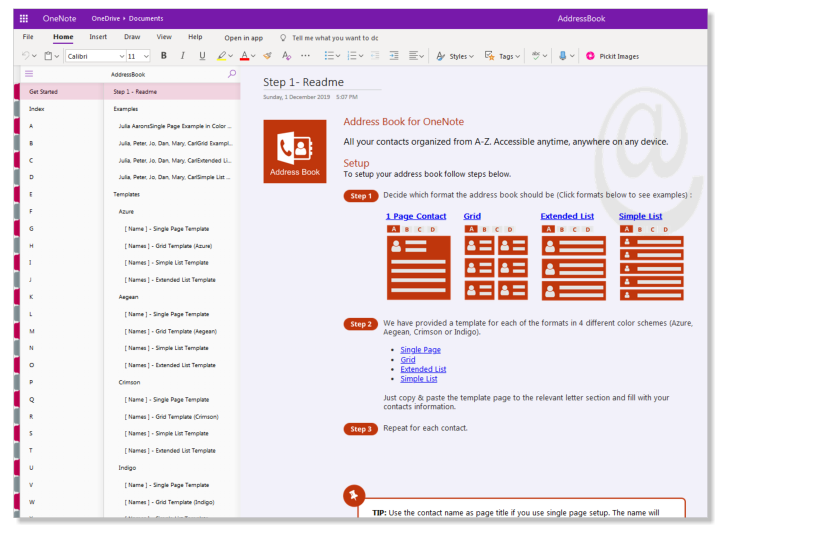
Task: Click the Tell me lightbulb icon
Action: [283, 38]
